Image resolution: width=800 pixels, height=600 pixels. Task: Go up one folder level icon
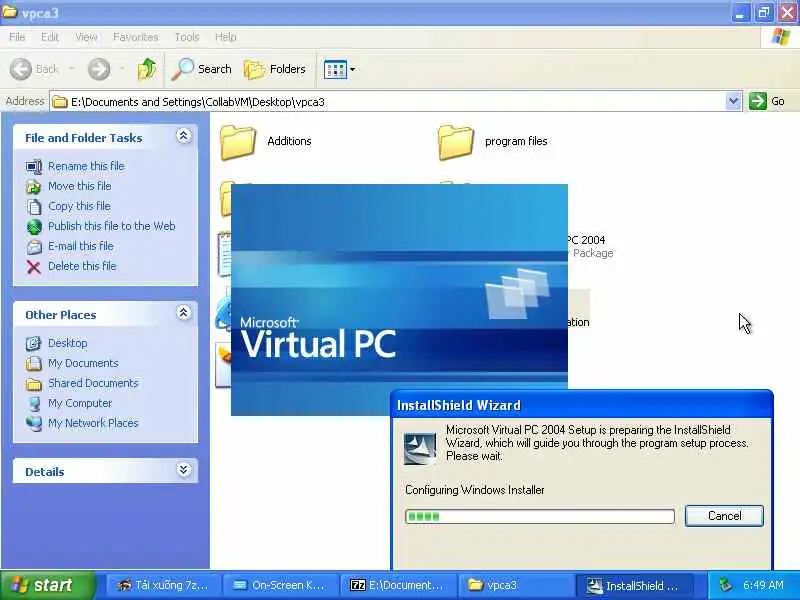click(x=147, y=69)
